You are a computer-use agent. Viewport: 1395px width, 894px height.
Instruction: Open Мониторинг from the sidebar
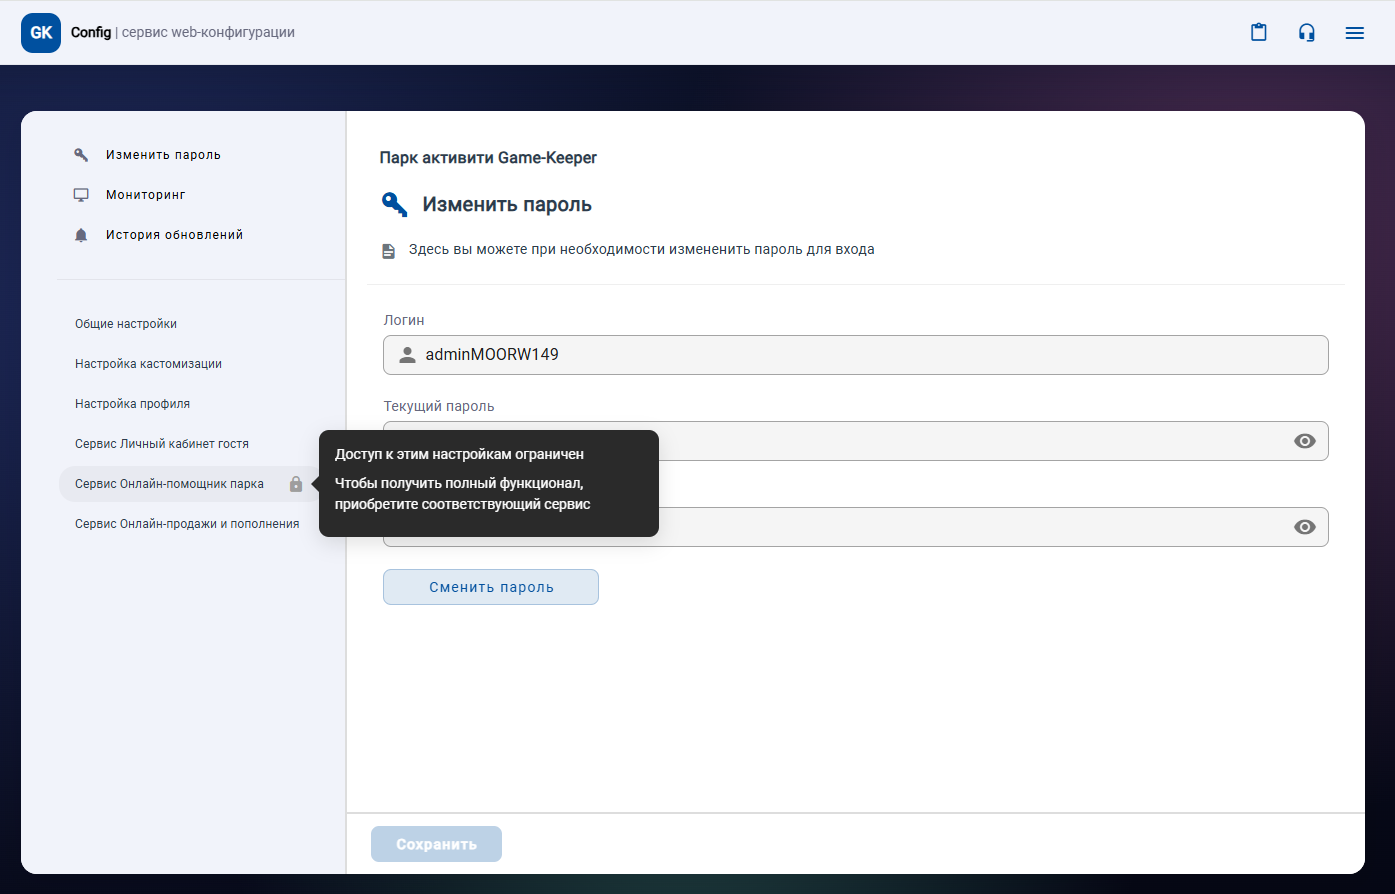146,195
